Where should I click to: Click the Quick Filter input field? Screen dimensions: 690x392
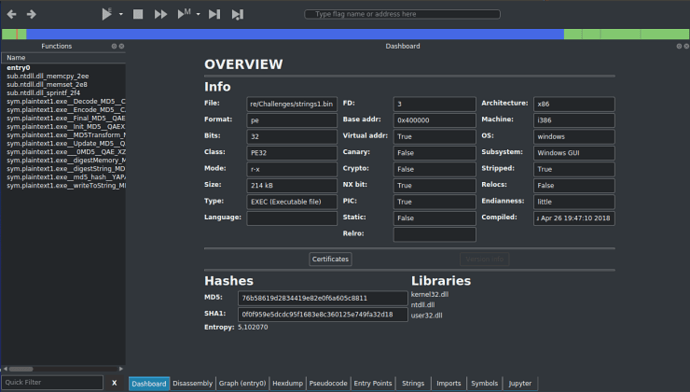(x=52, y=382)
